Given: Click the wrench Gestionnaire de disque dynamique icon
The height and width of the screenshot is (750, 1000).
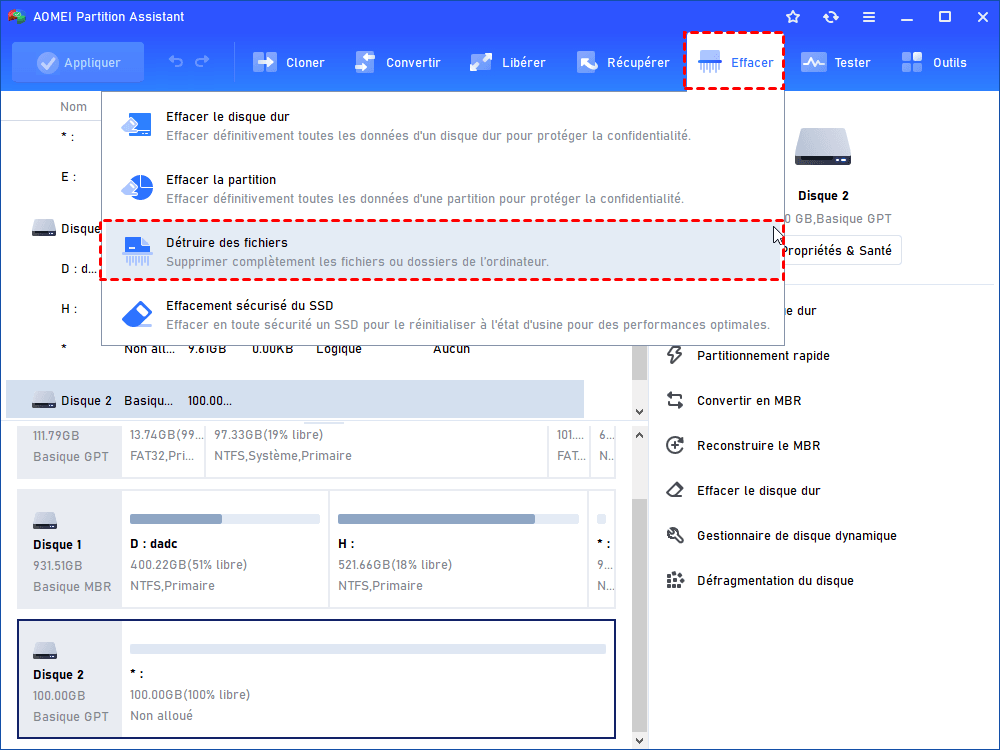Looking at the screenshot, I should pyautogui.click(x=675, y=535).
